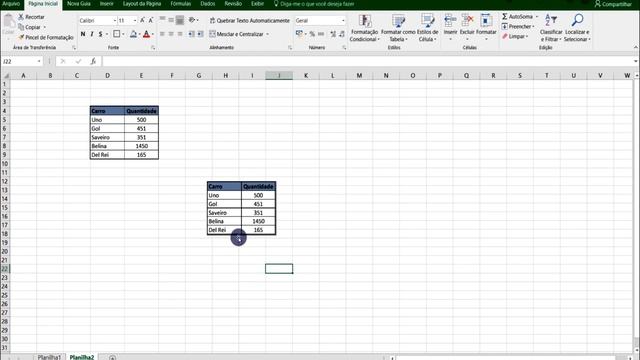640x360 pixels.
Task: Switch to the Inserir ribbon tab
Action: click(x=107, y=4)
